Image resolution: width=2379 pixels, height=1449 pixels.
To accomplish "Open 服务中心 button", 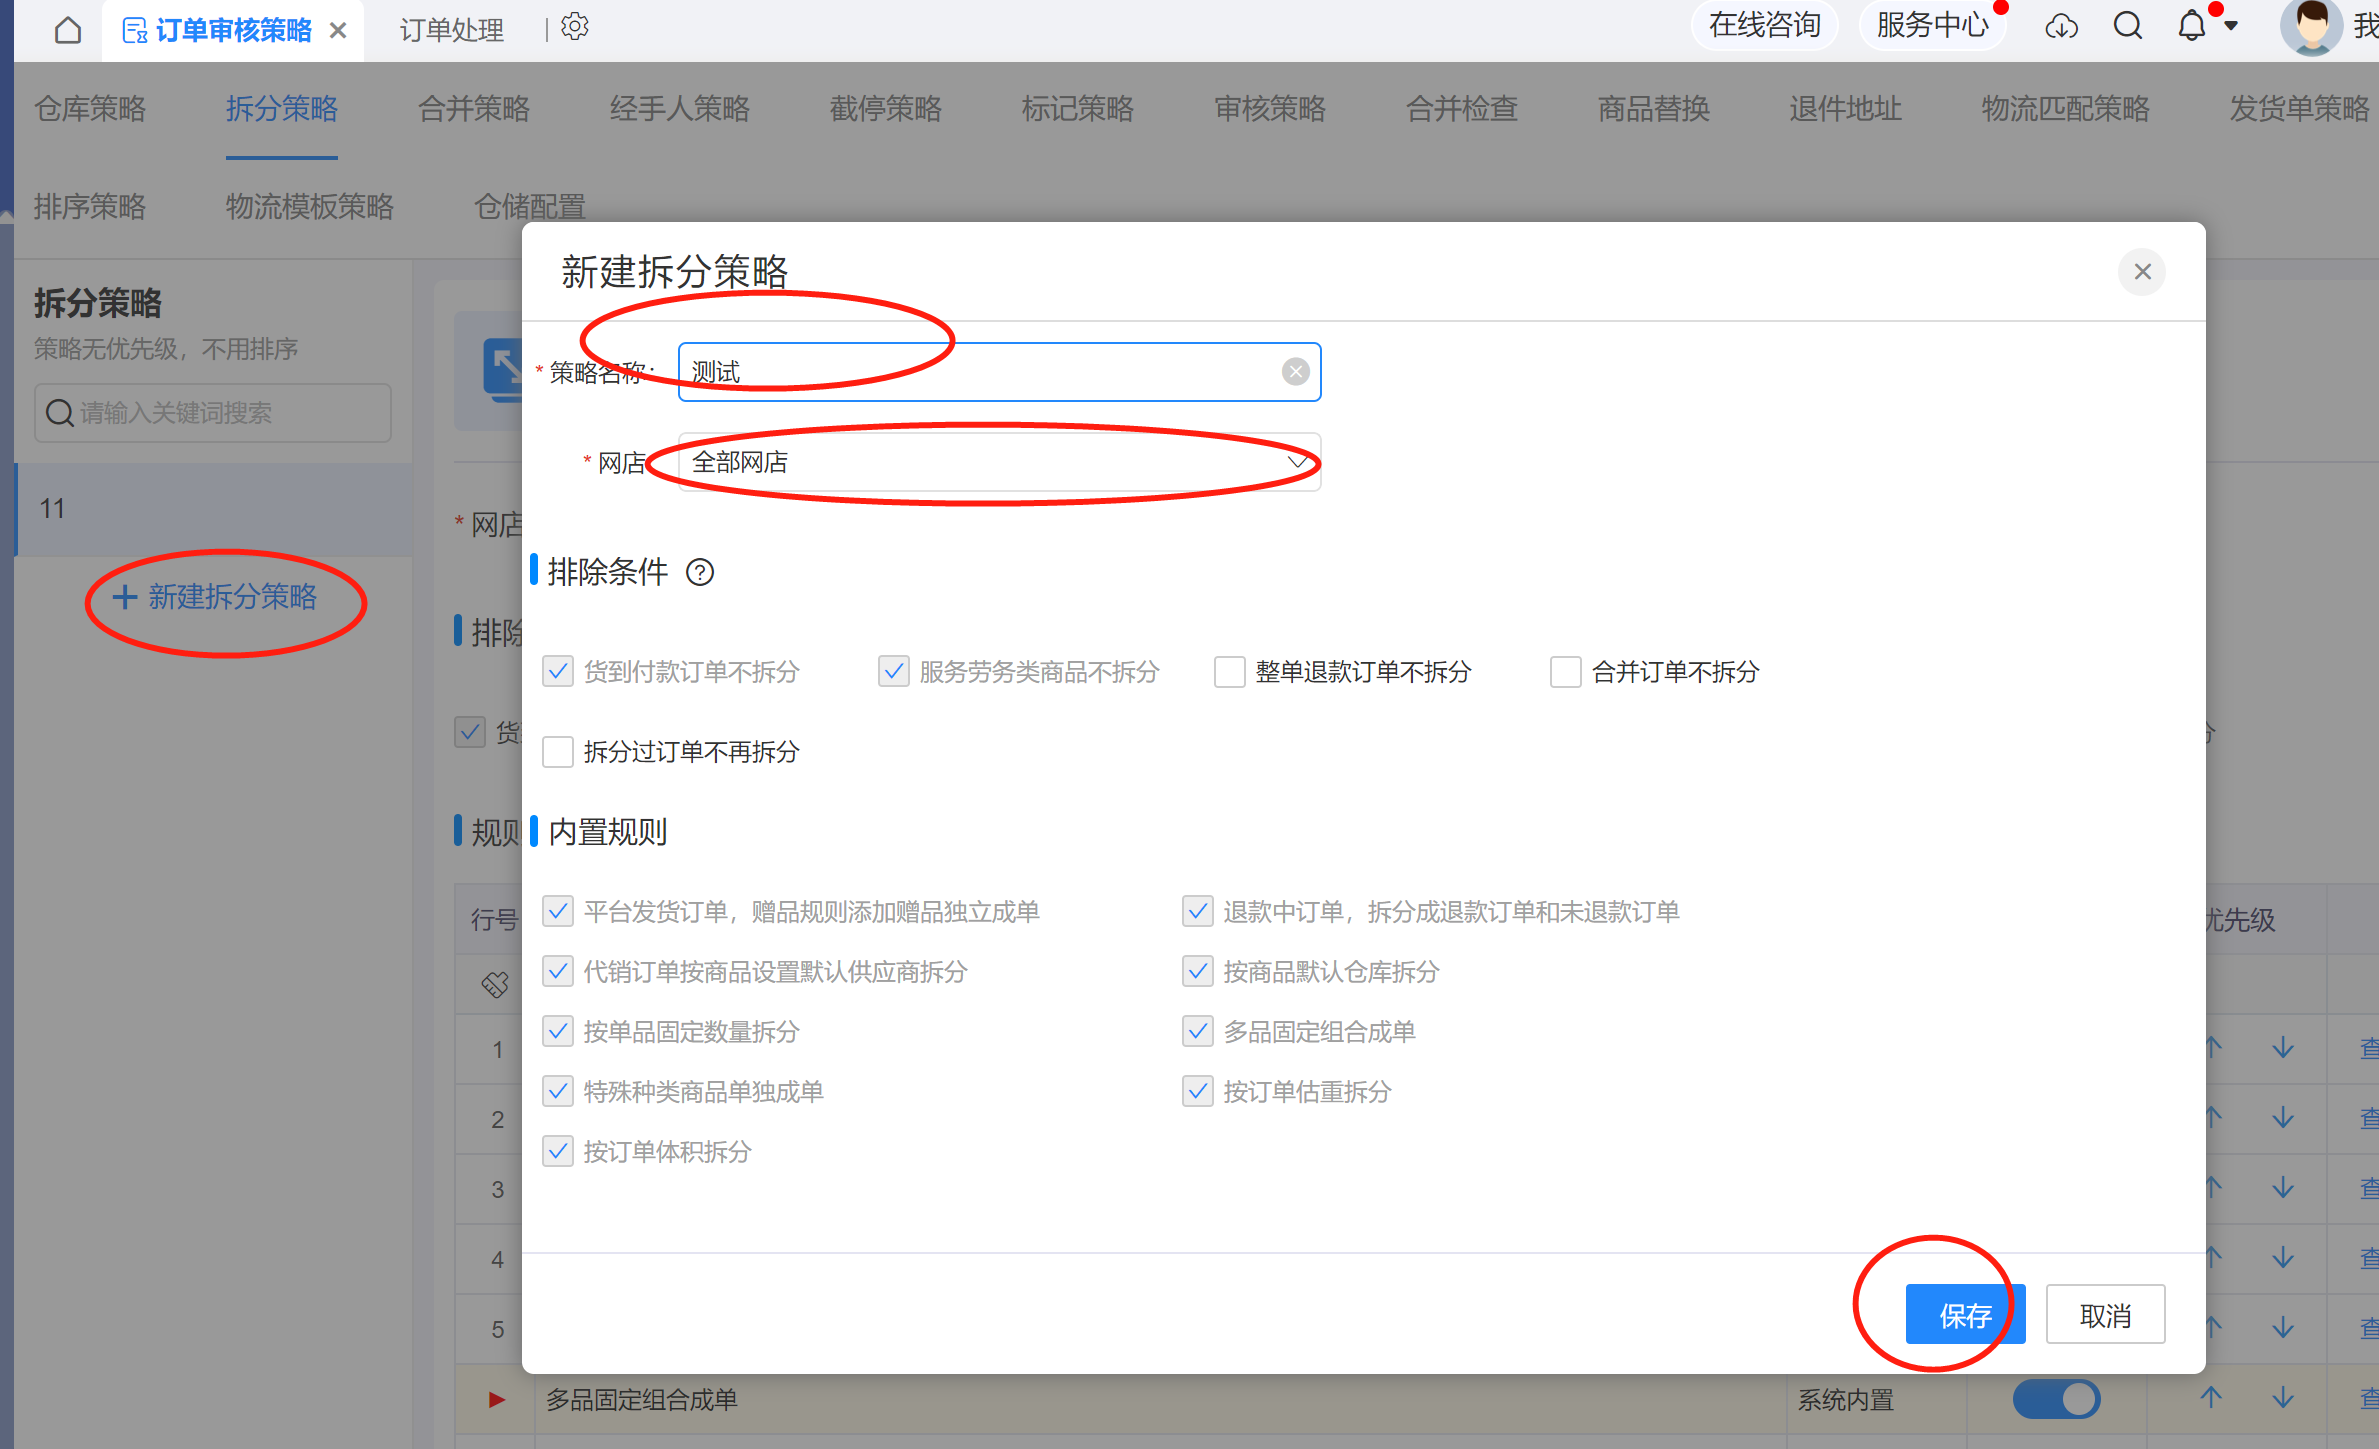I will coord(1933,25).
